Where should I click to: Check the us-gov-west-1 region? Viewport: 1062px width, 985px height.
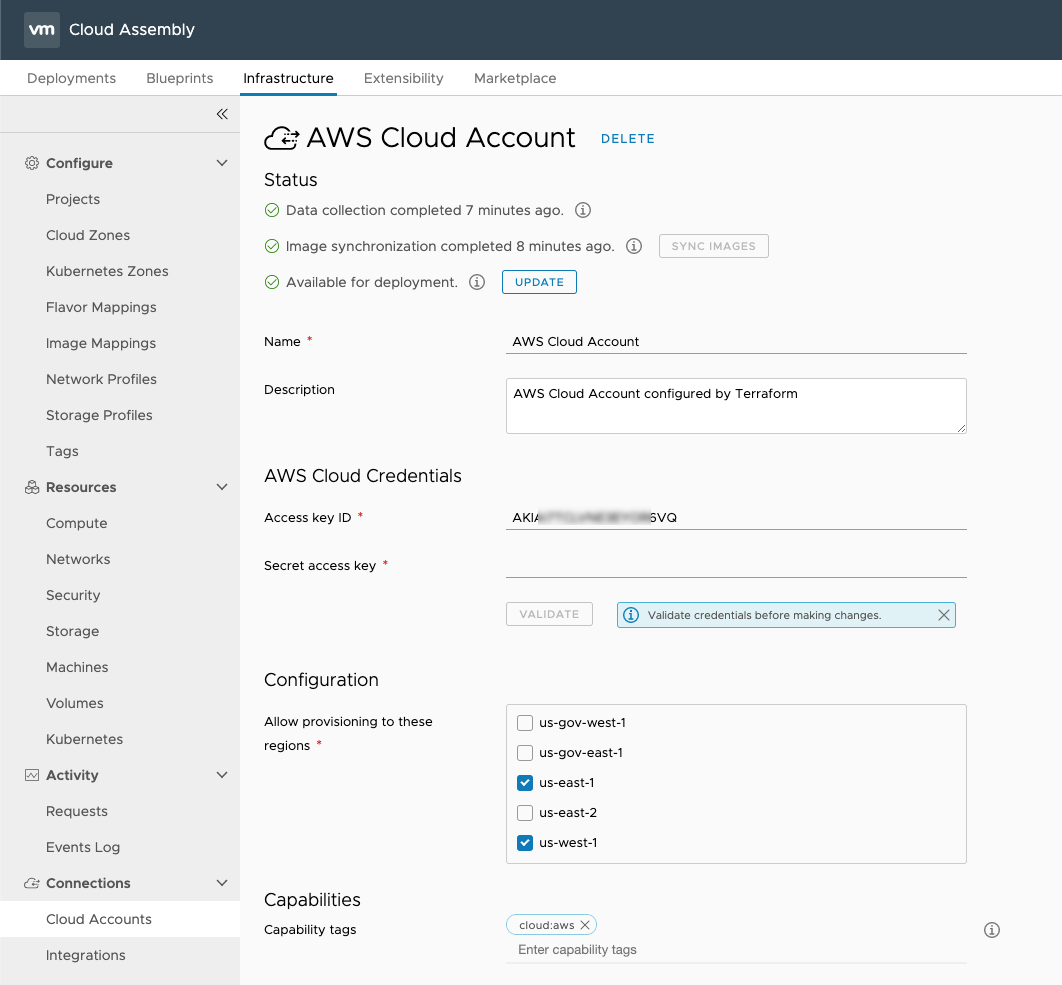(525, 722)
